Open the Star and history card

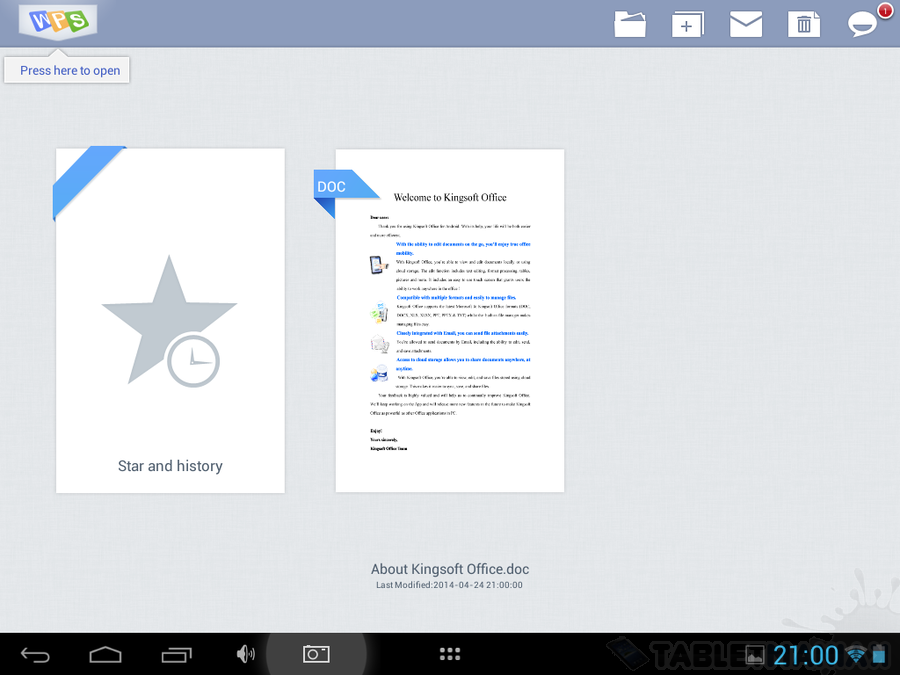coord(170,320)
